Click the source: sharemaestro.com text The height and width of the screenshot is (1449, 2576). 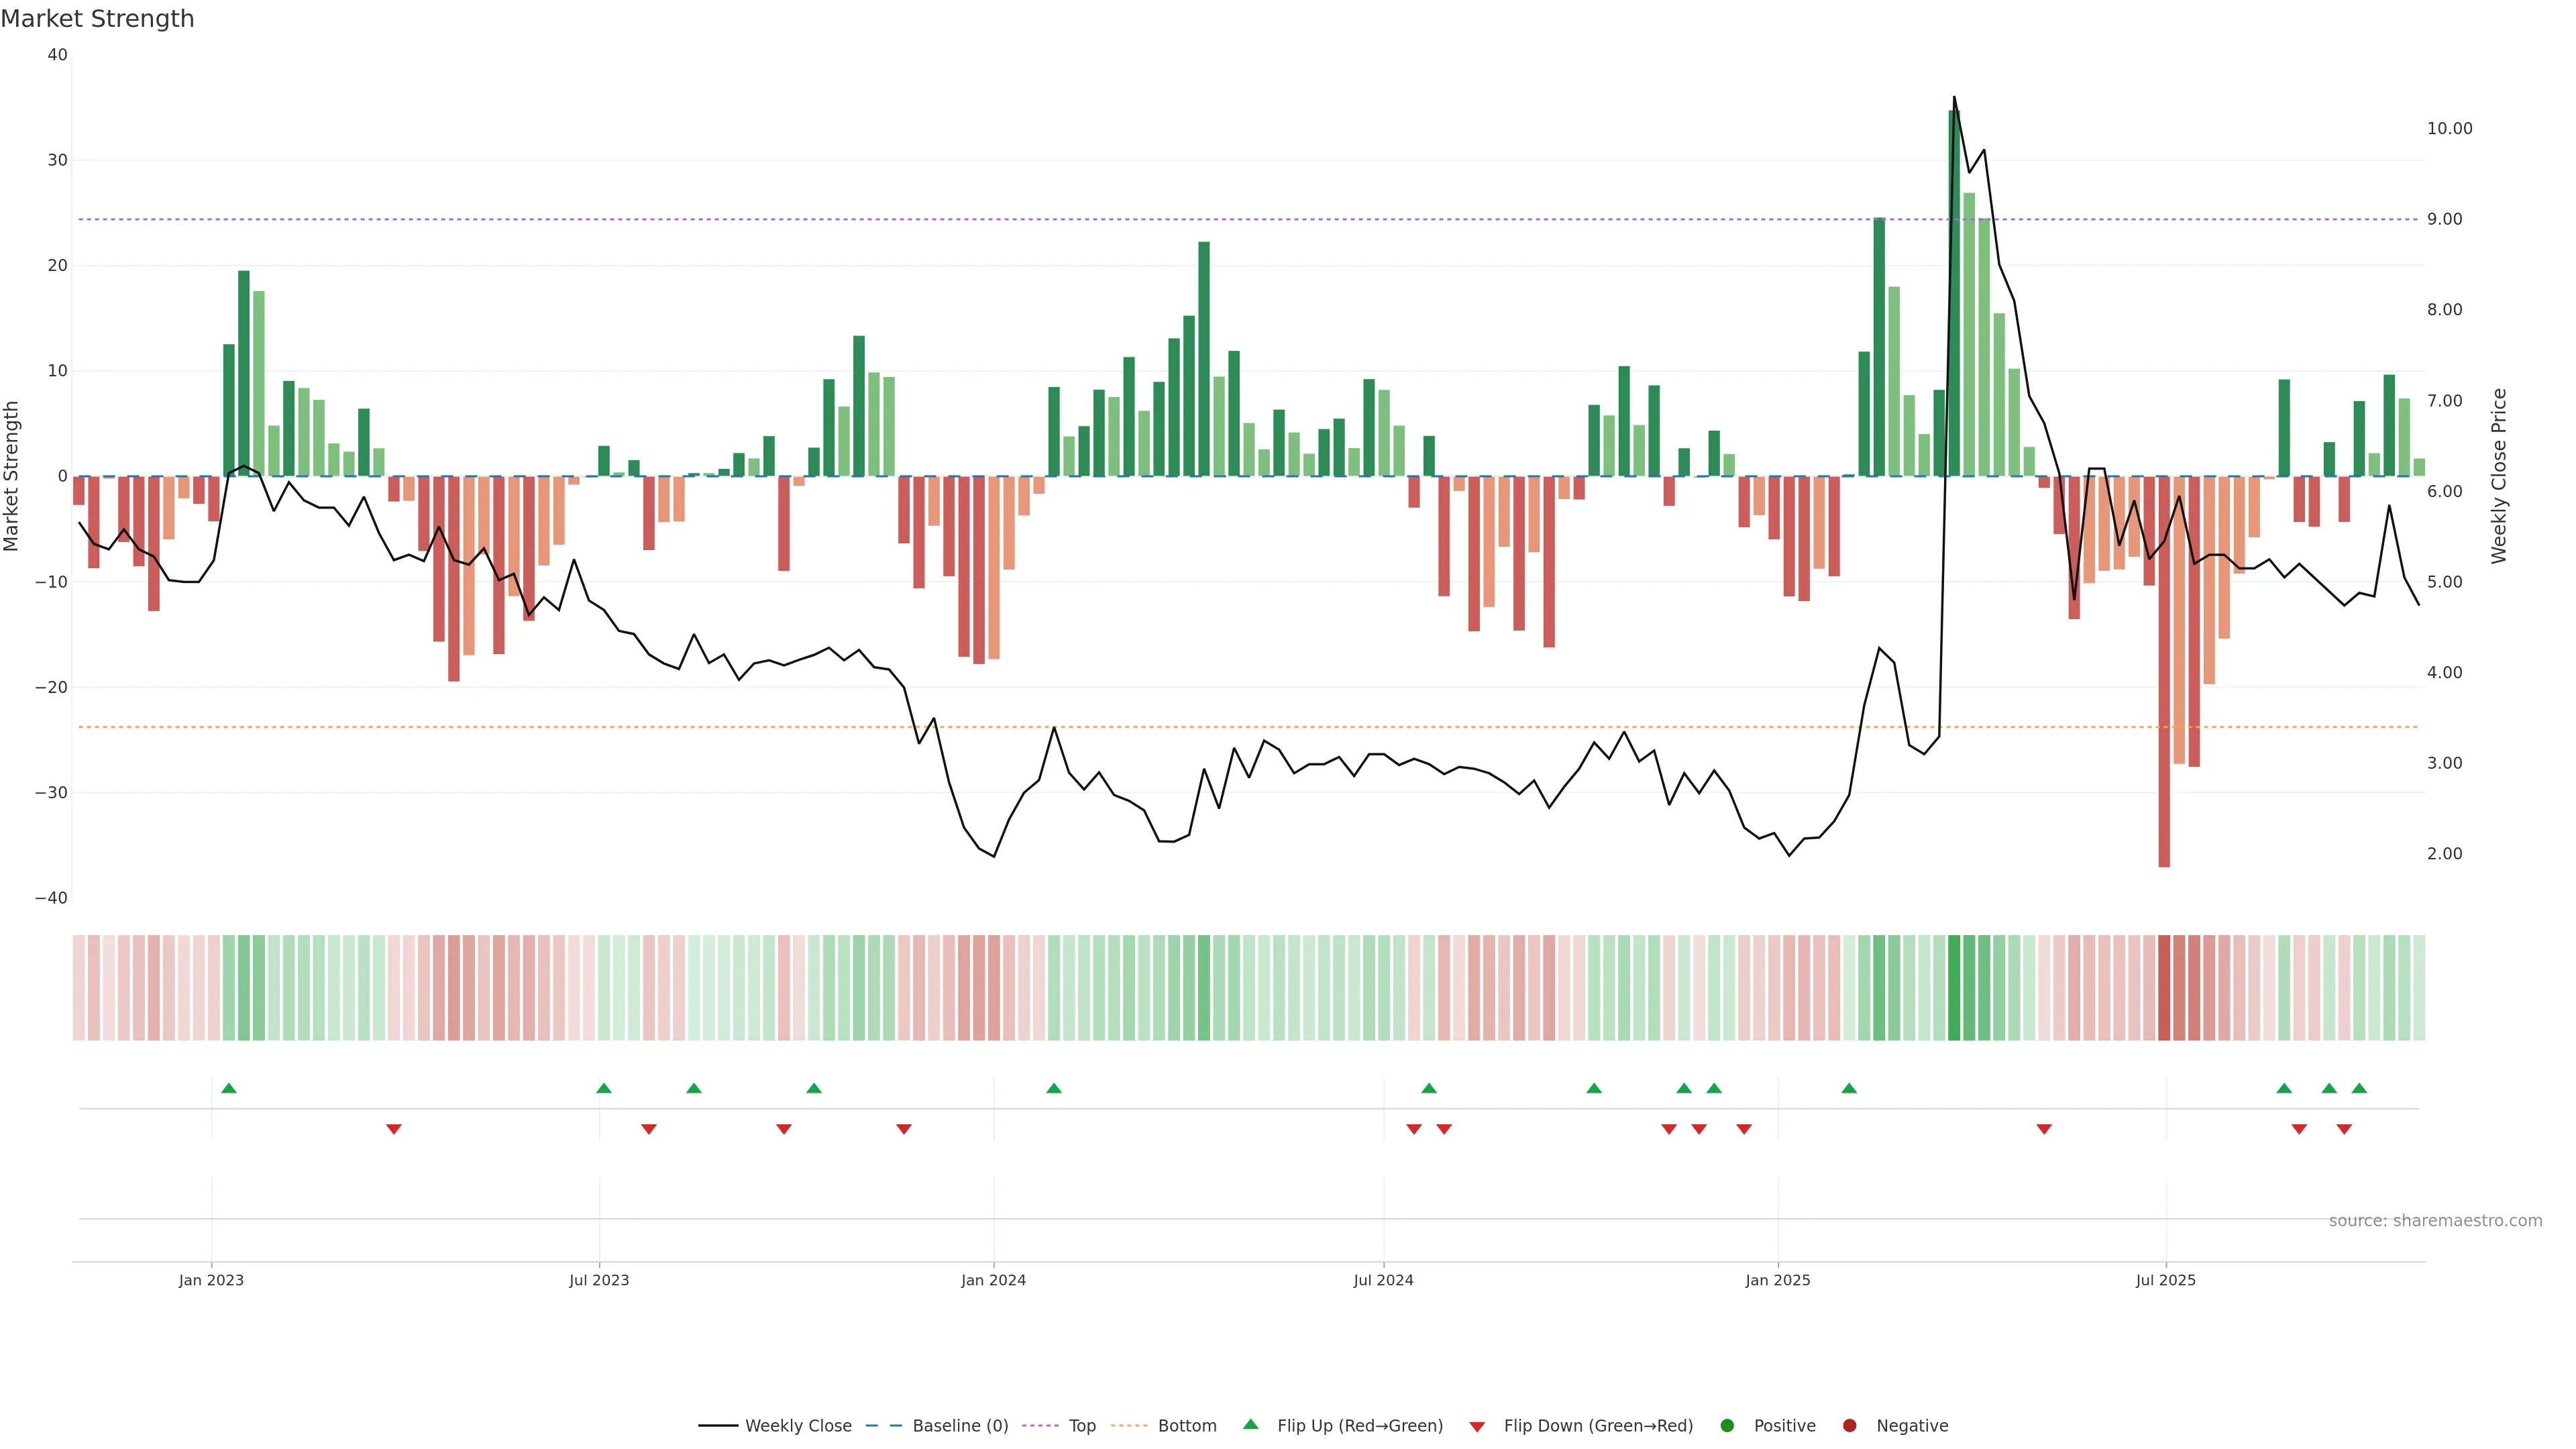coord(2435,1221)
